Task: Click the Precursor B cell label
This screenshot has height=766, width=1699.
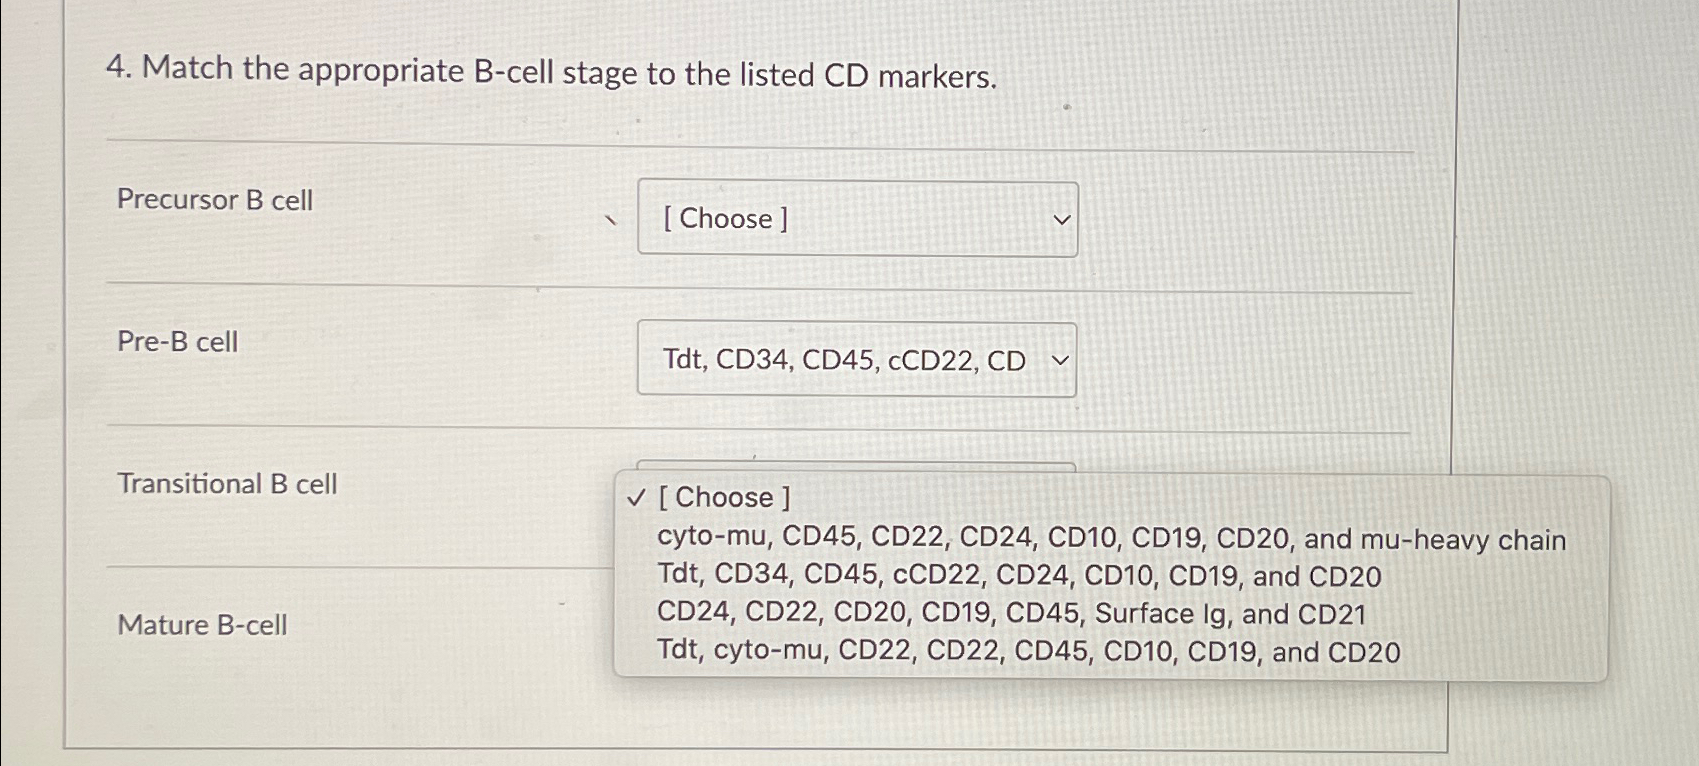Action: click(215, 199)
